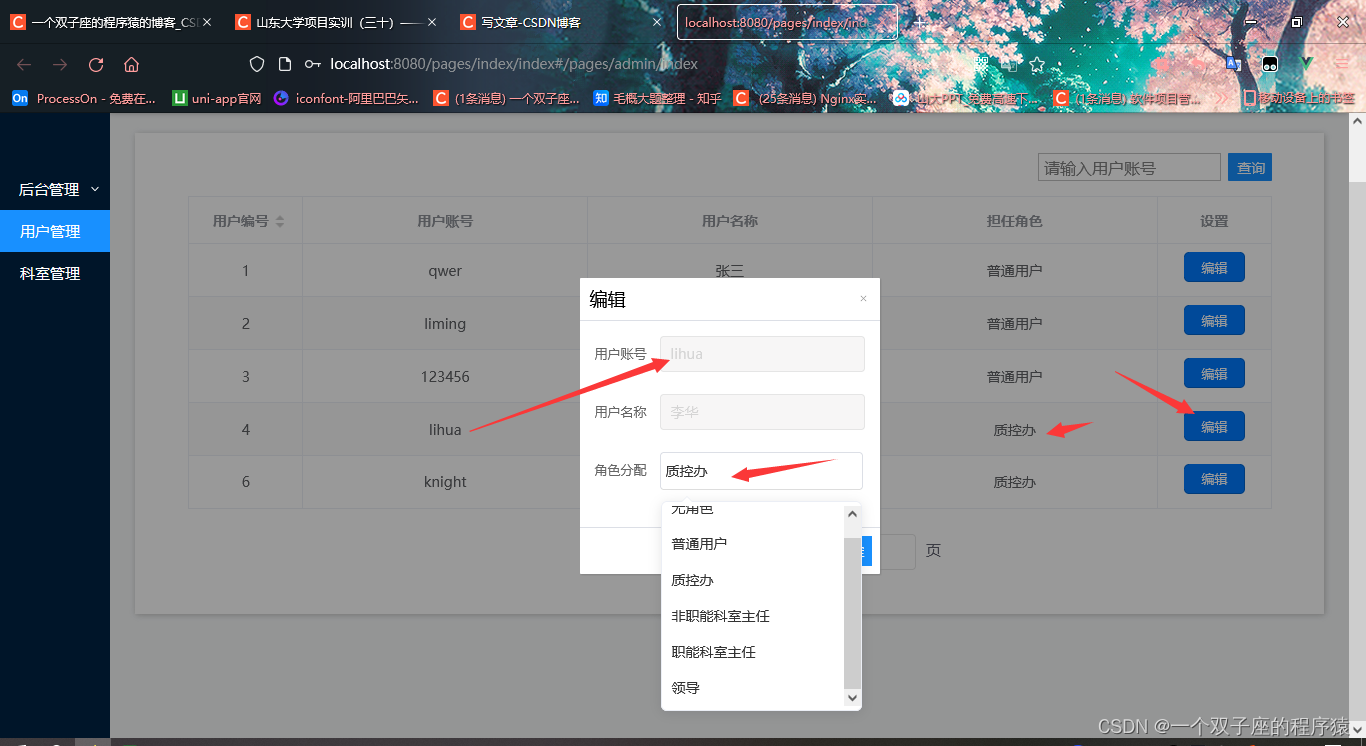The height and width of the screenshot is (746, 1366).
Task: Reload the page with the refresh icon
Action: coord(96,64)
